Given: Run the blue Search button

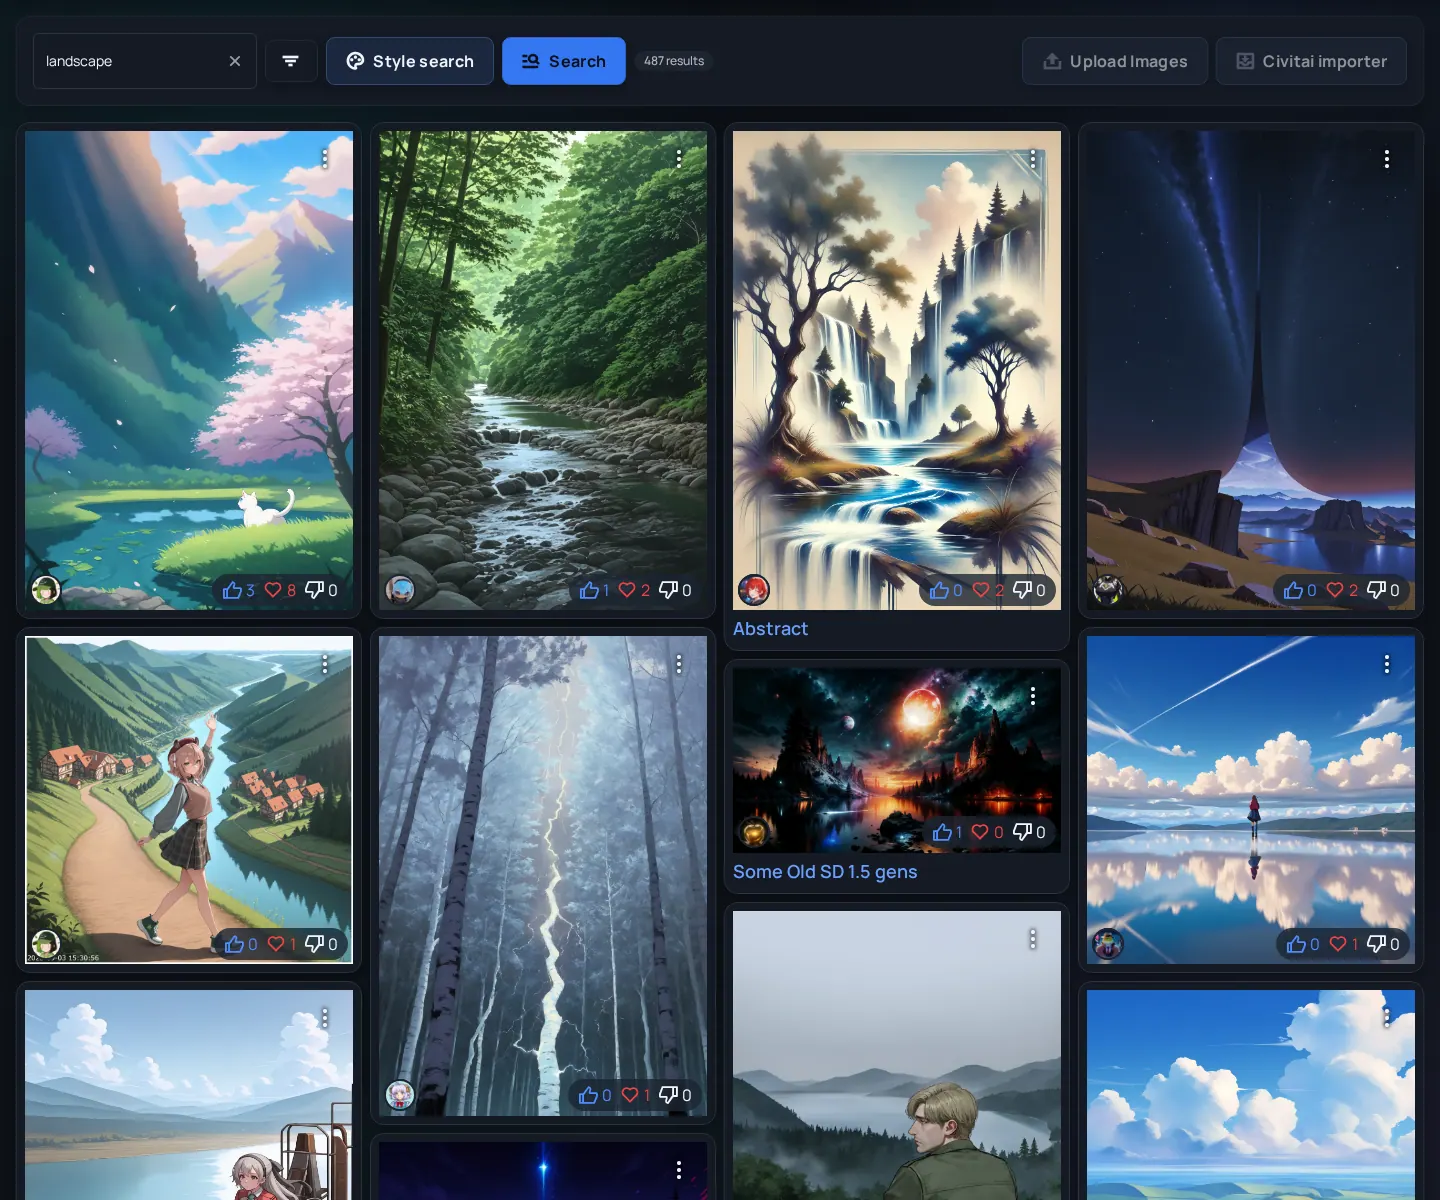Looking at the screenshot, I should [x=564, y=61].
